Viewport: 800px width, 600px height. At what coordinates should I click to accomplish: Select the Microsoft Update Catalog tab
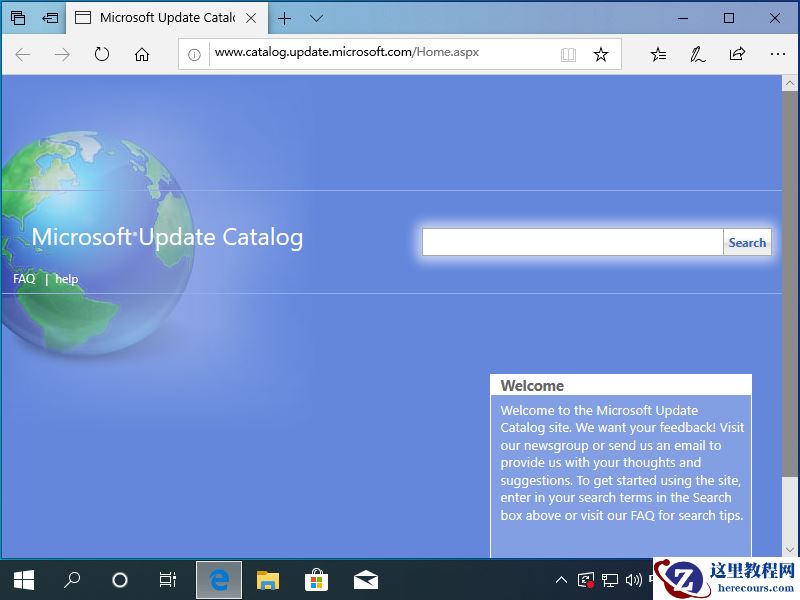click(x=160, y=18)
